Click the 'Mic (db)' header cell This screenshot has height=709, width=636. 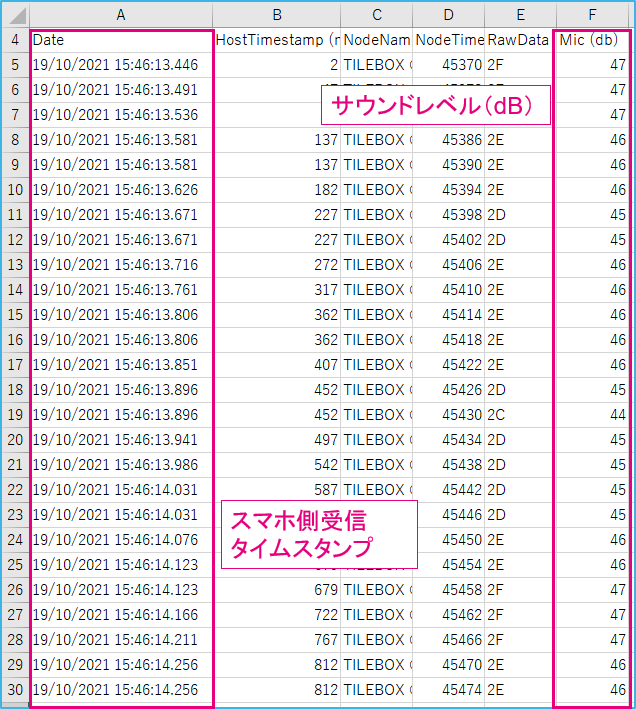tap(592, 40)
